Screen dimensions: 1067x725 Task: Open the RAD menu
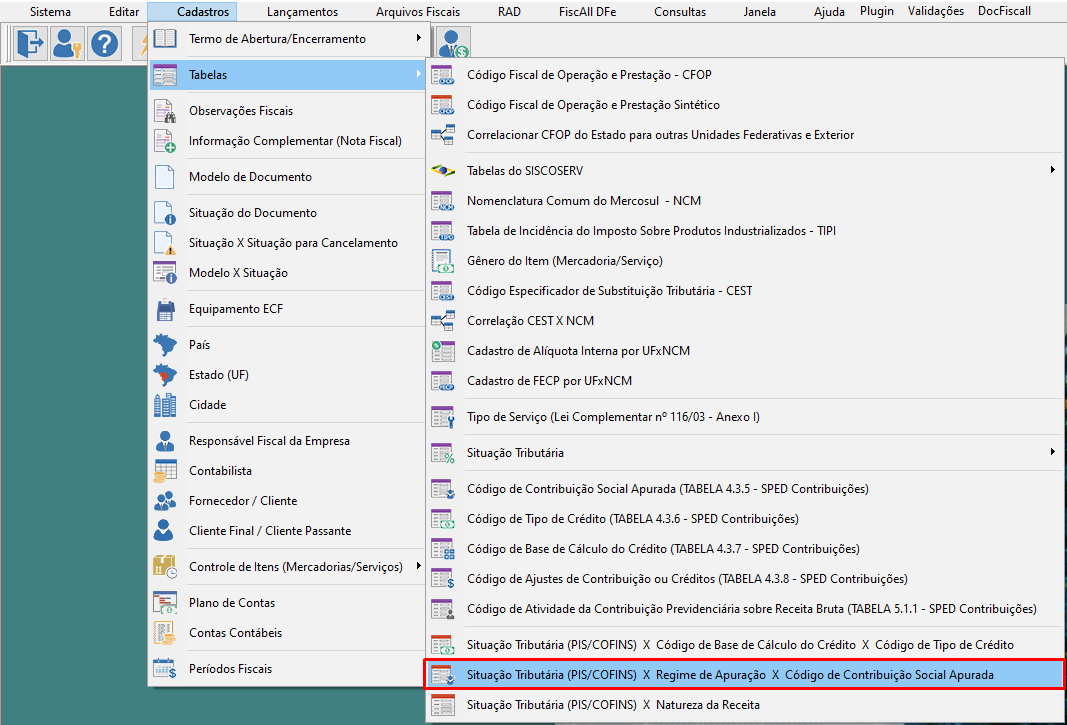tap(509, 12)
